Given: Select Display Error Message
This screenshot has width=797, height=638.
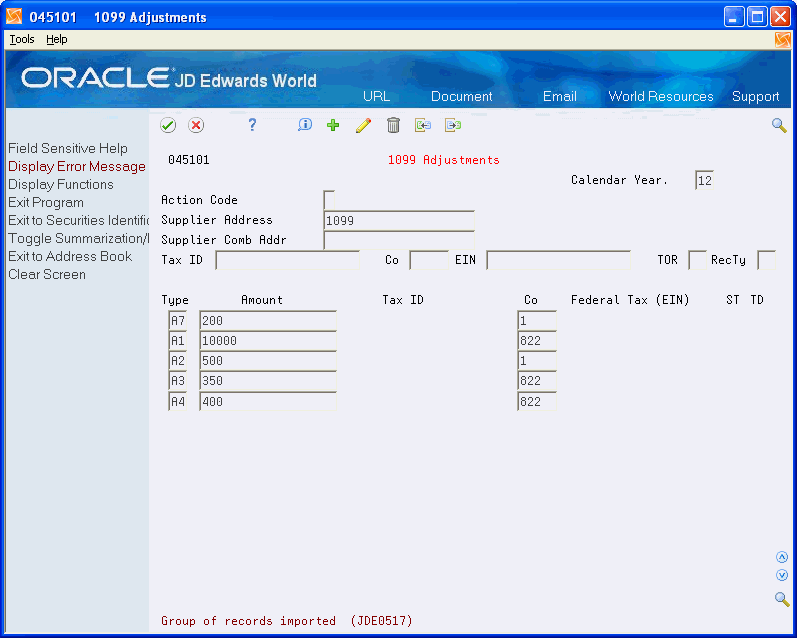Looking at the screenshot, I should point(77,166).
